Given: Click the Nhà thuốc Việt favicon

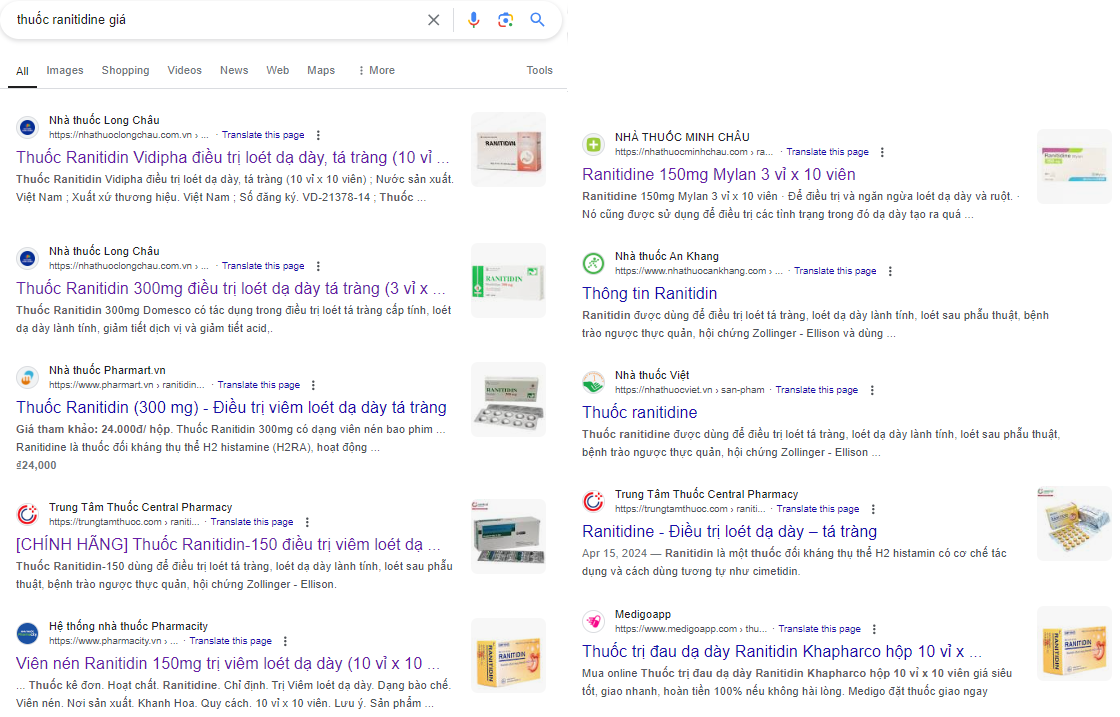Looking at the screenshot, I should 593,383.
